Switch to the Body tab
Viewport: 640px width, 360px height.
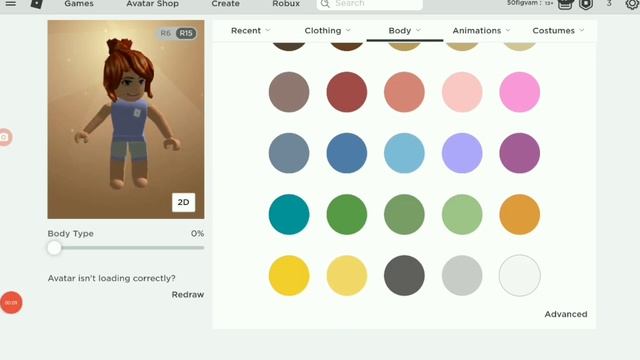(x=400, y=31)
